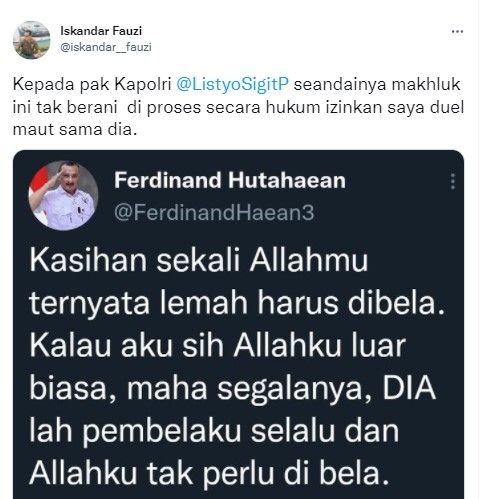
Task: Click the phrase 'seandainya makhluk' after the mention
Action: coord(377,84)
